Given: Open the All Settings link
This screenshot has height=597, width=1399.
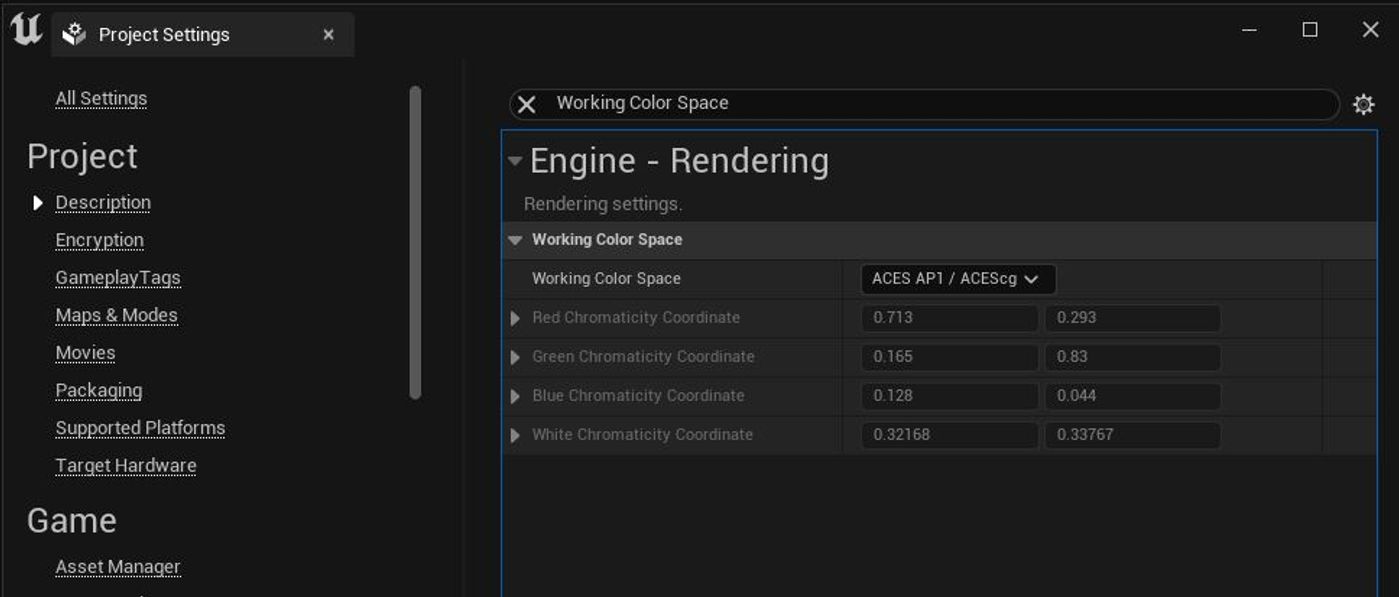Looking at the screenshot, I should 100,98.
